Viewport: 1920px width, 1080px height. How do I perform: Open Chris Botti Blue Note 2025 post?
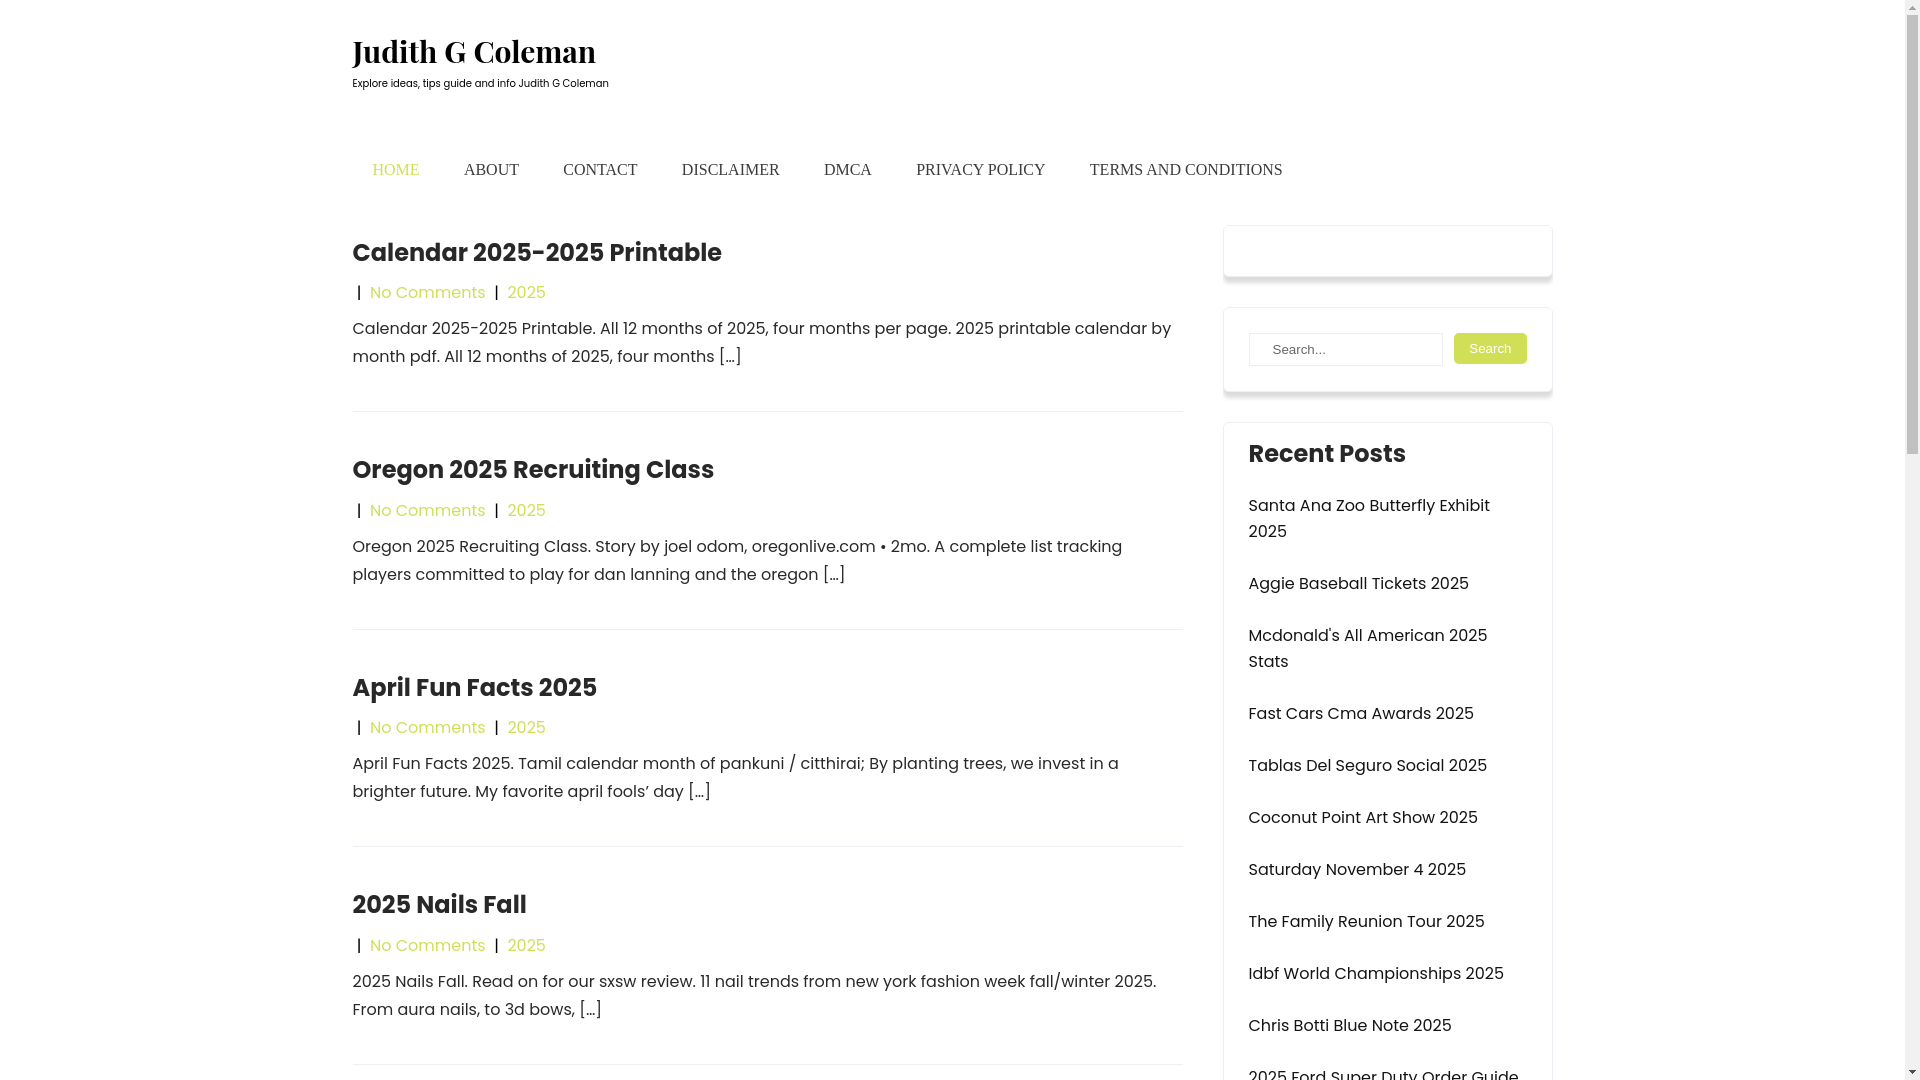click(x=1349, y=1026)
